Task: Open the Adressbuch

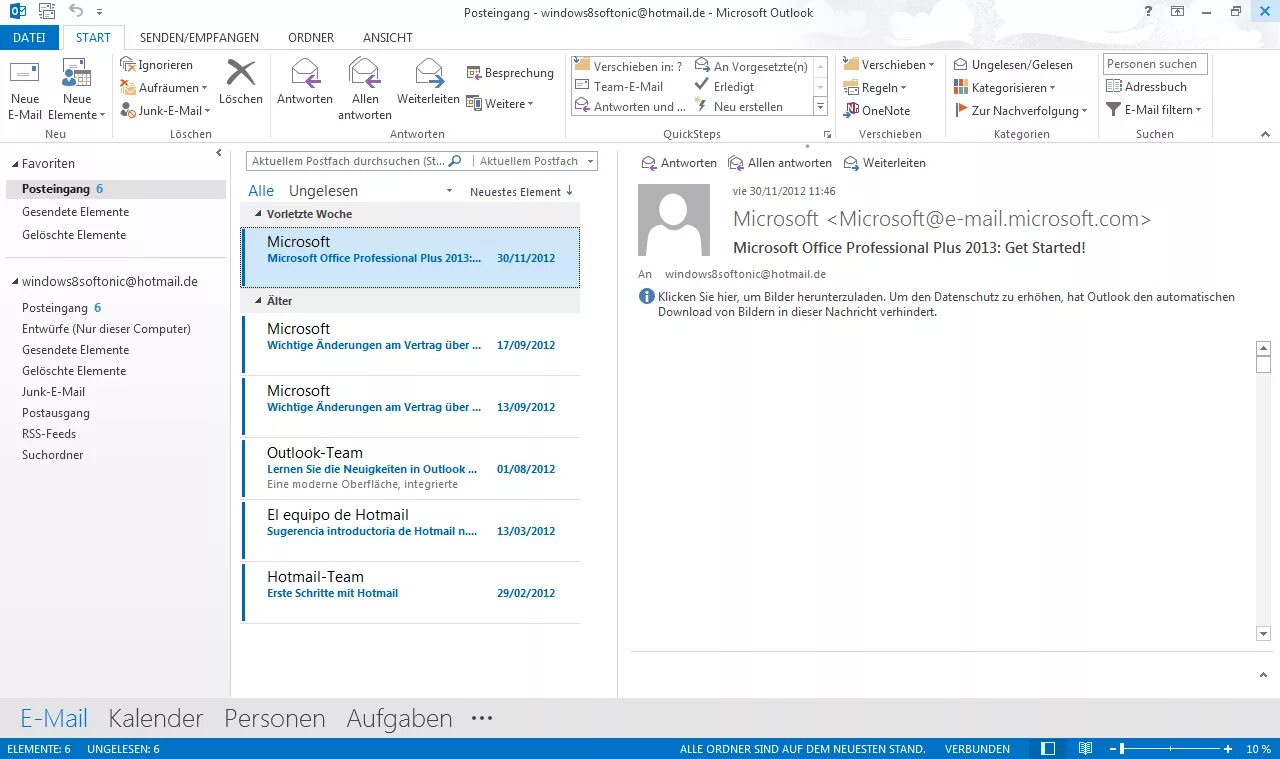Action: point(1146,87)
